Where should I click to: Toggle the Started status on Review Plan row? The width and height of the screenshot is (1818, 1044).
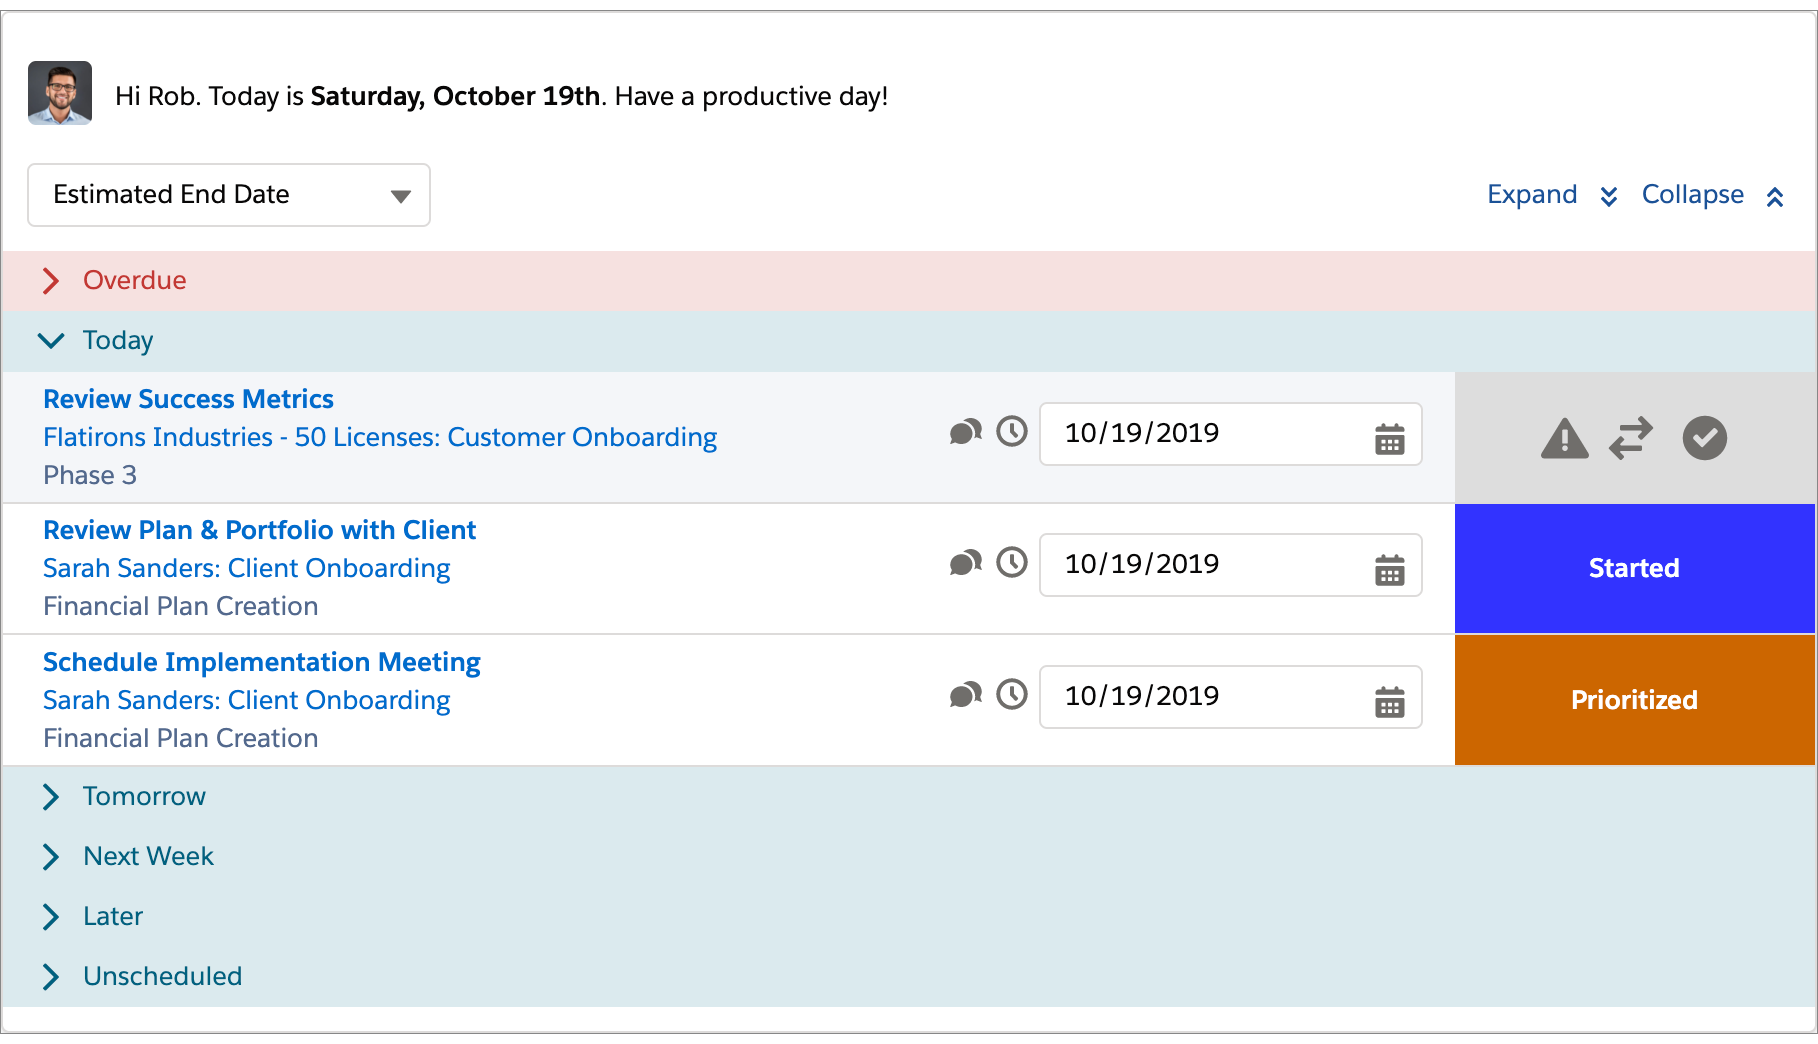coord(1633,568)
